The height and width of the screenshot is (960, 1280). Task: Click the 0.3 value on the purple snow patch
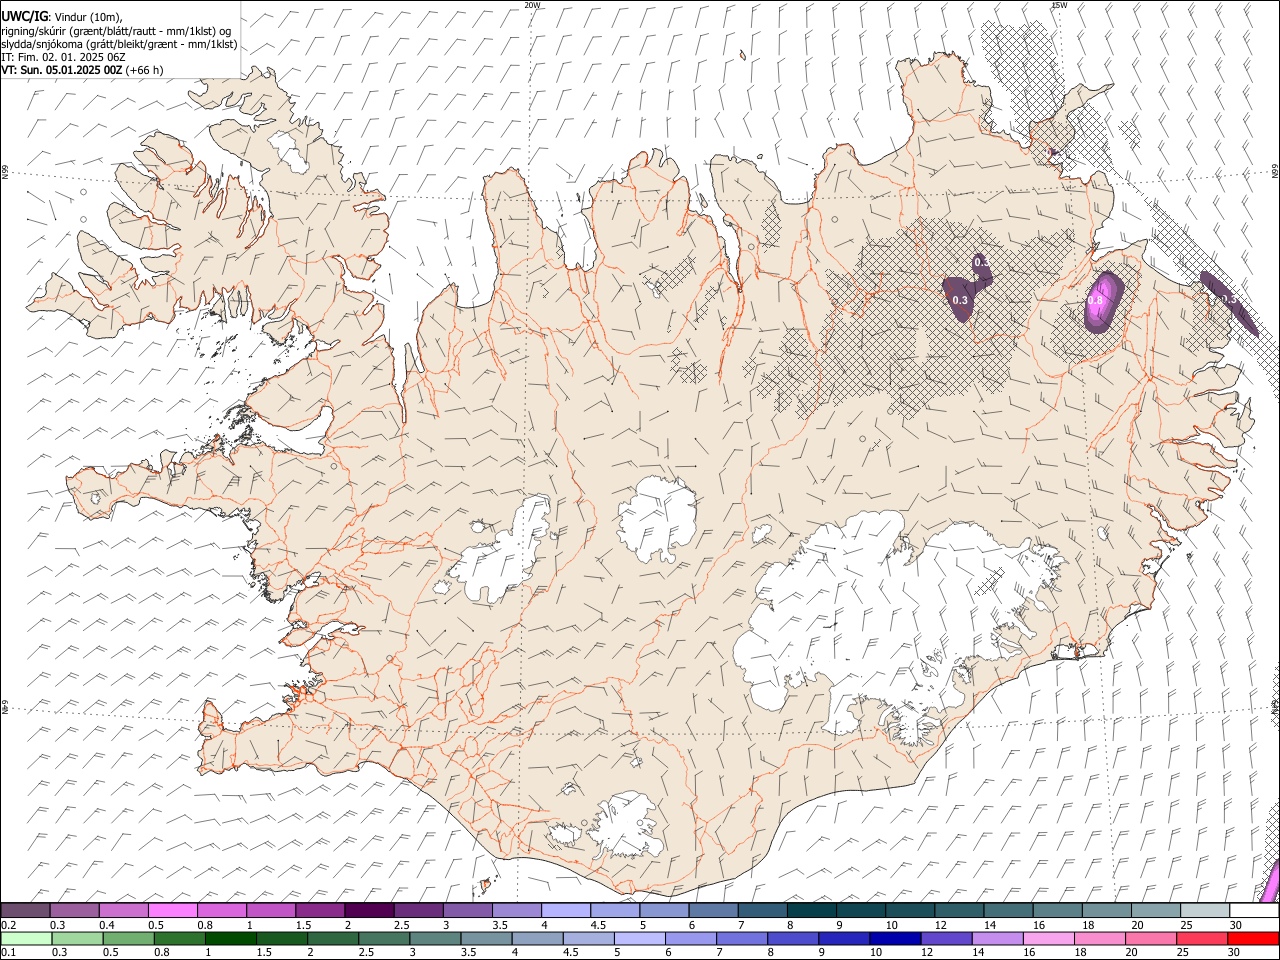click(960, 300)
